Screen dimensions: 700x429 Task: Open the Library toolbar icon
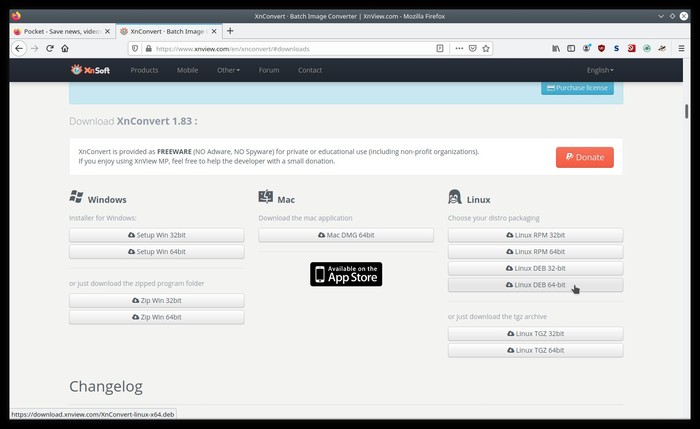[556, 48]
